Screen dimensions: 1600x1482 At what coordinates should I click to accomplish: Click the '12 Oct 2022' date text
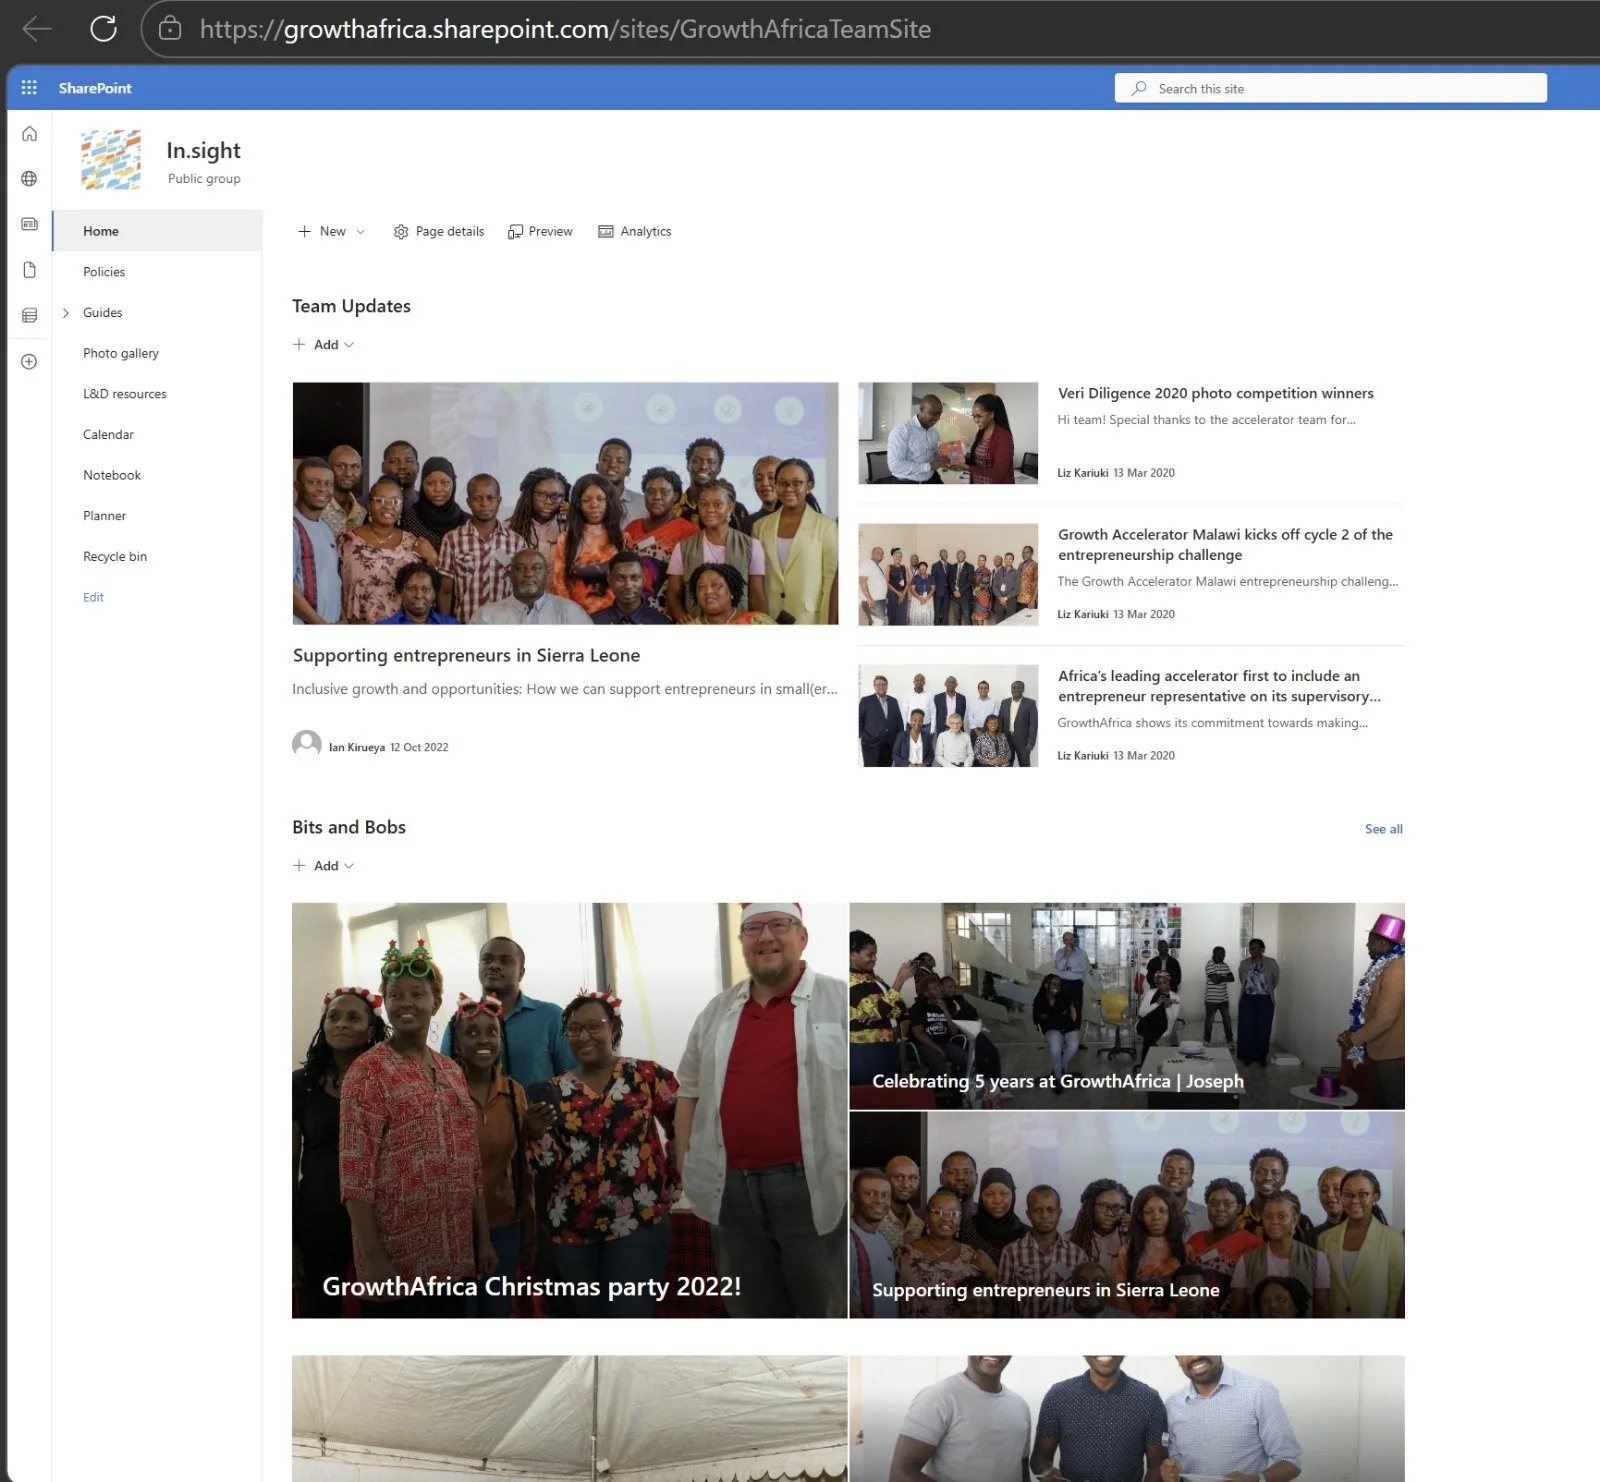tap(419, 747)
